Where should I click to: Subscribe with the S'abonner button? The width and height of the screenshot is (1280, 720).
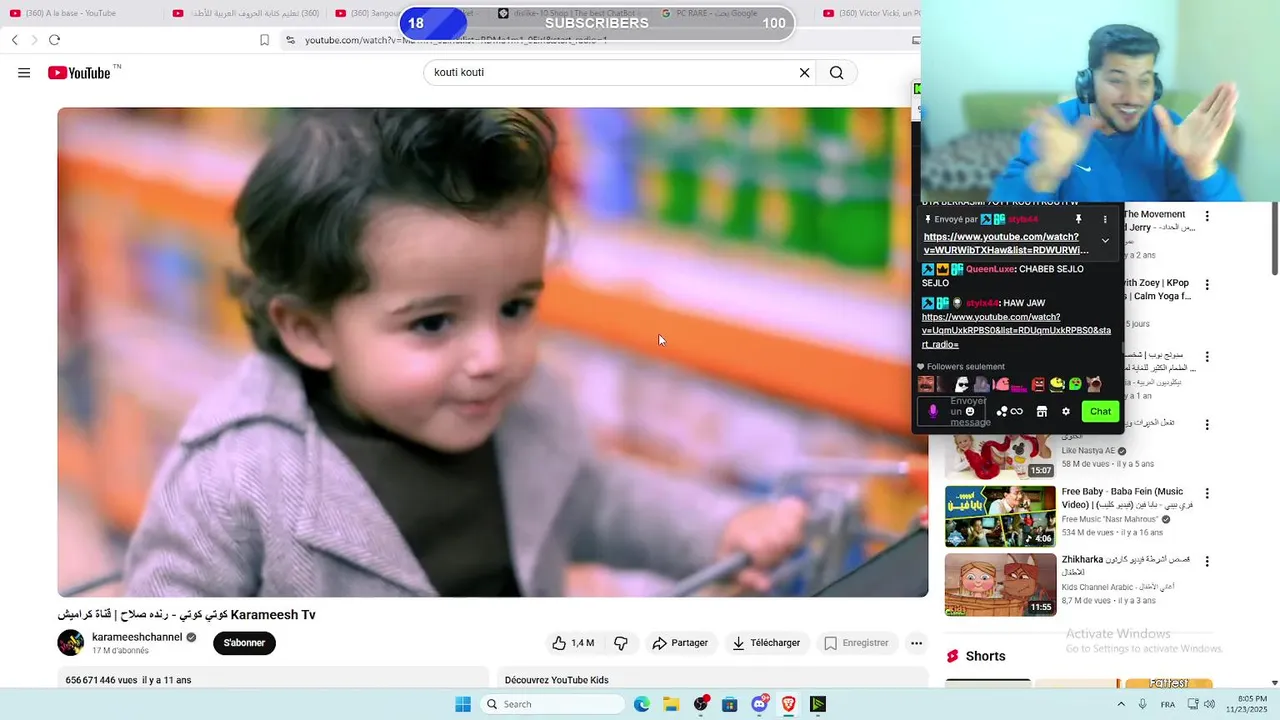[244, 643]
